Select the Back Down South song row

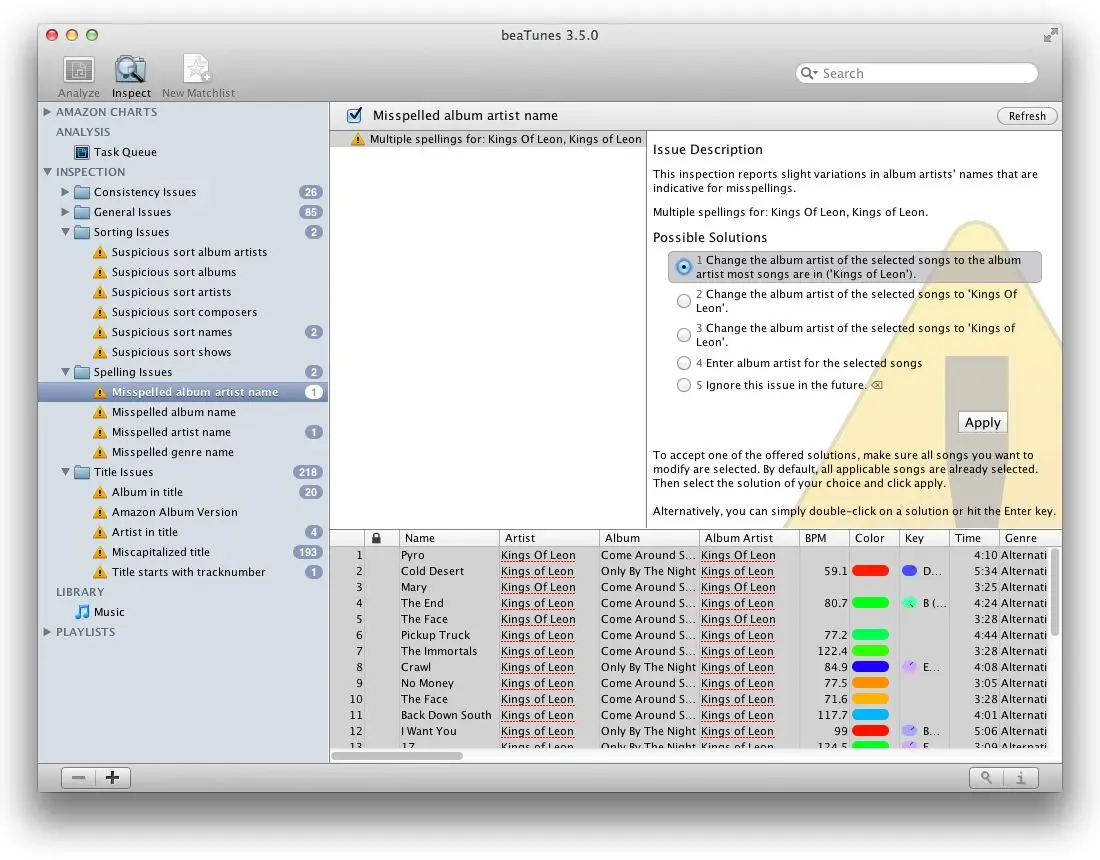pyautogui.click(x=690, y=715)
